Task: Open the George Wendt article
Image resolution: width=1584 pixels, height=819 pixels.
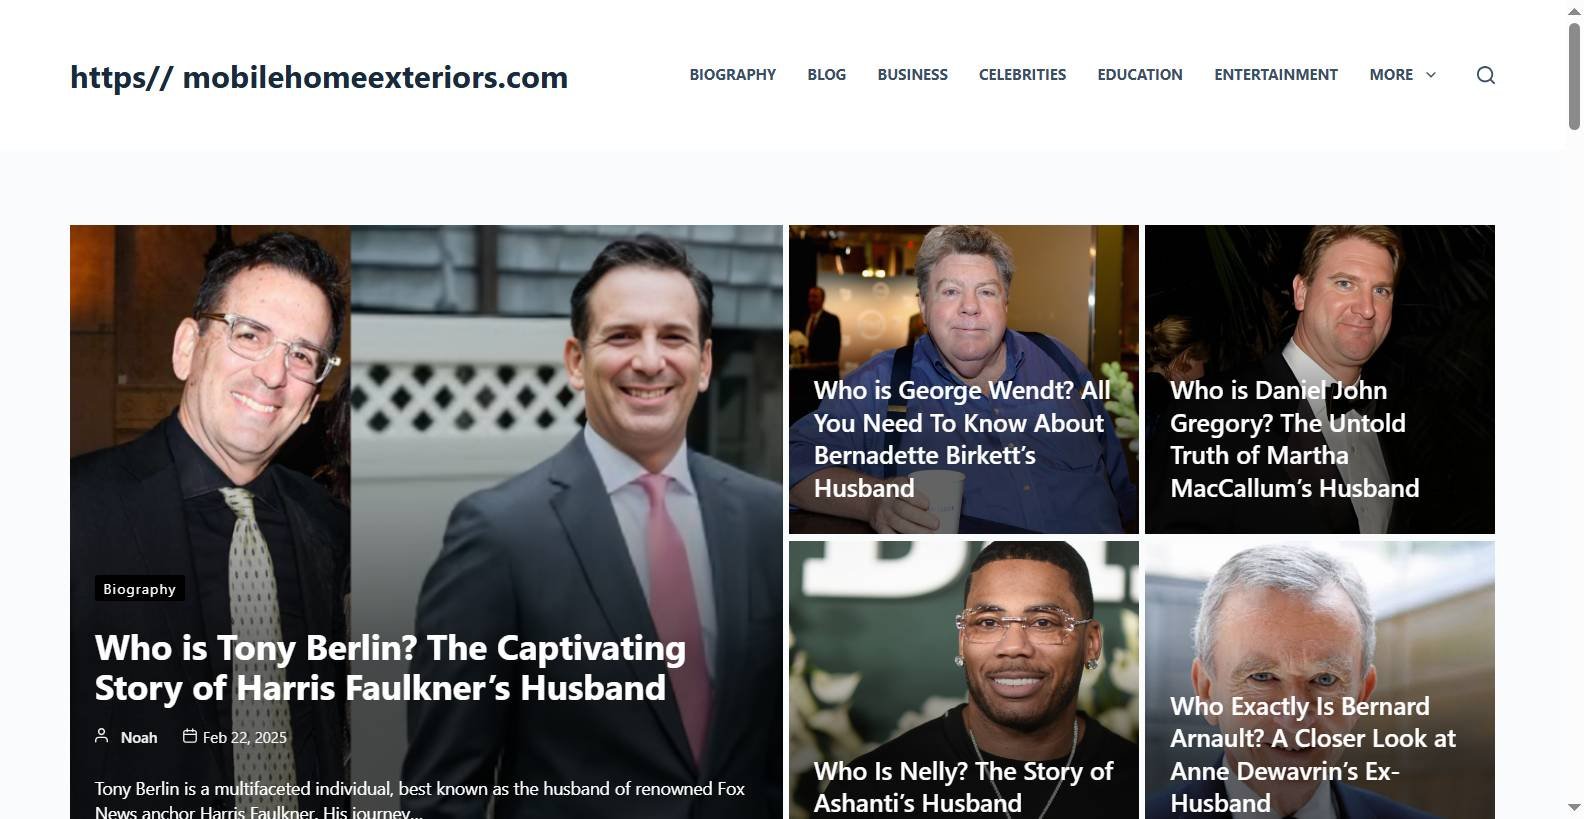Action: pyautogui.click(x=962, y=439)
